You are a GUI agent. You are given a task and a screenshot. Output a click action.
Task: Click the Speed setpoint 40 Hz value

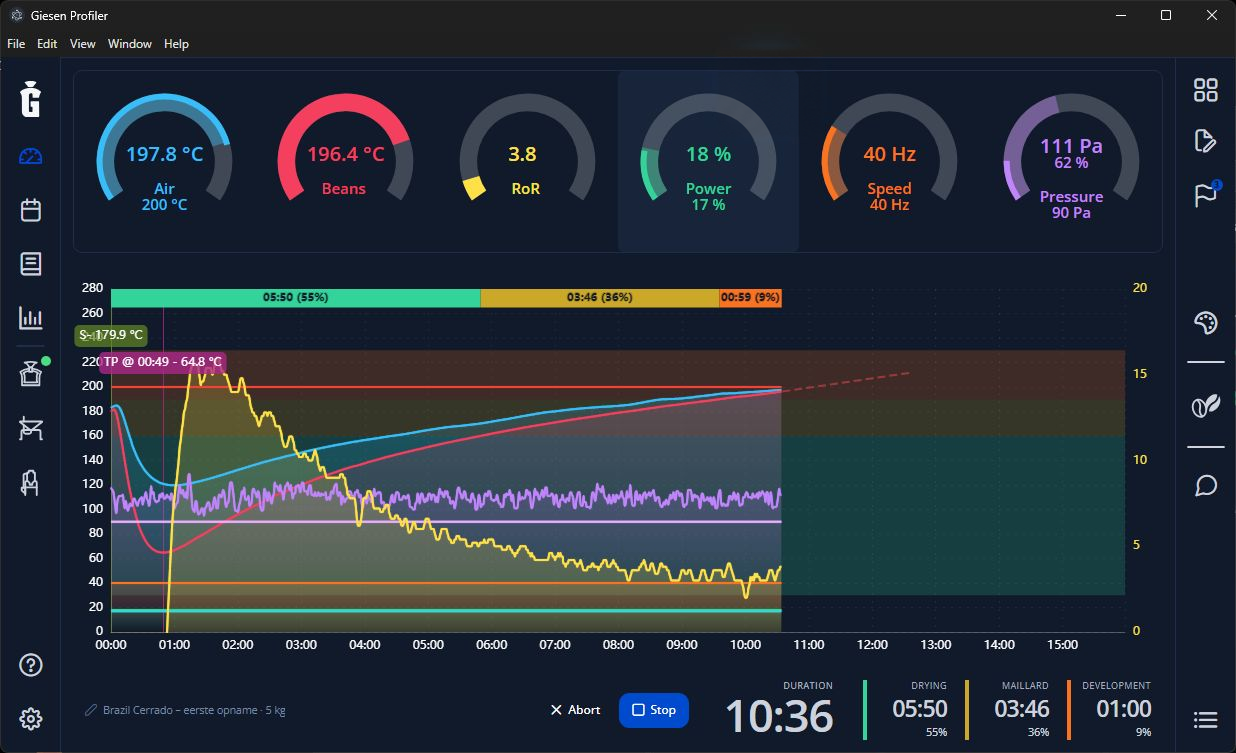coord(889,205)
